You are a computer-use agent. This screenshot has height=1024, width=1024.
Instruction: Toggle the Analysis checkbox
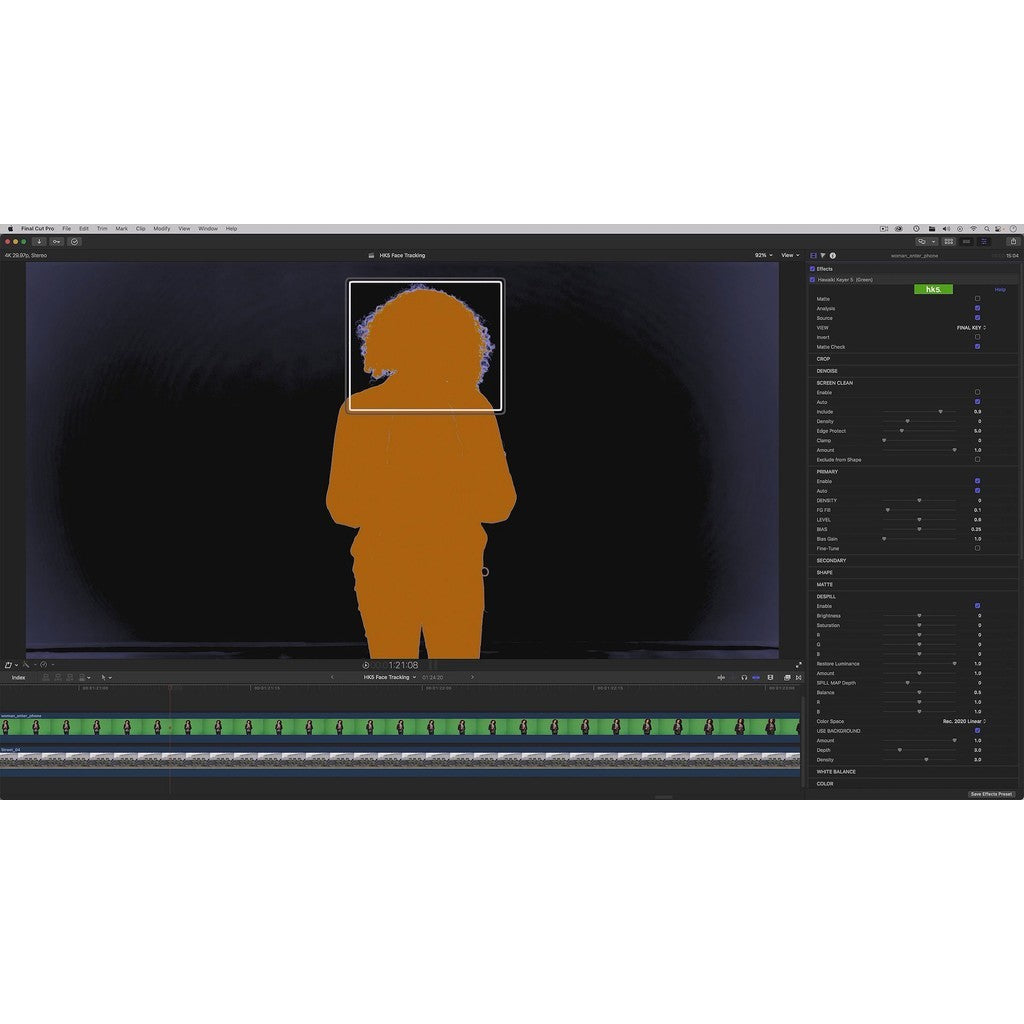coord(978,308)
